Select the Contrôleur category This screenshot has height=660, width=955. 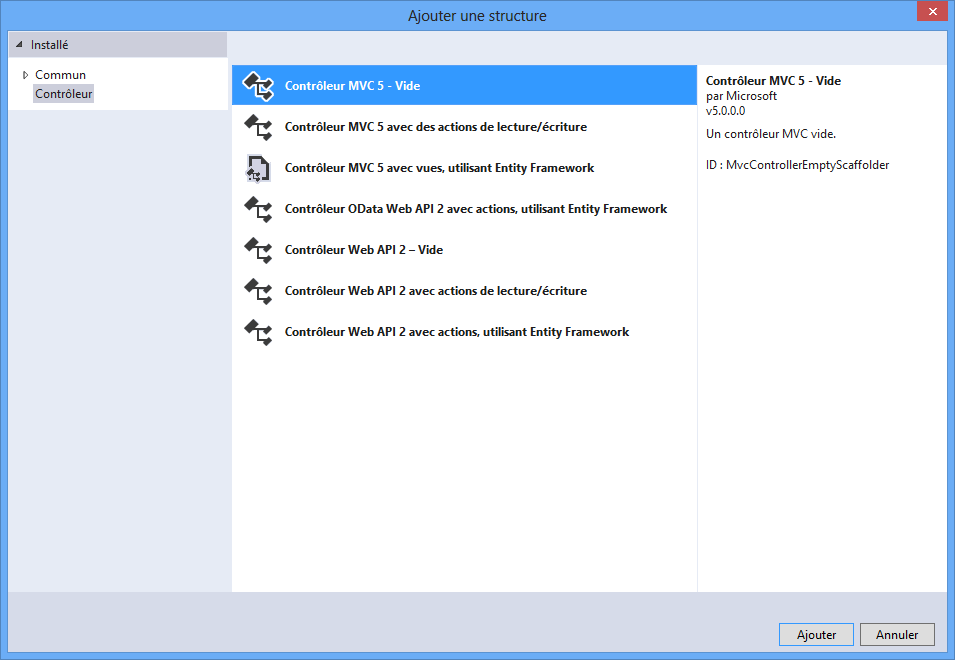(63, 94)
